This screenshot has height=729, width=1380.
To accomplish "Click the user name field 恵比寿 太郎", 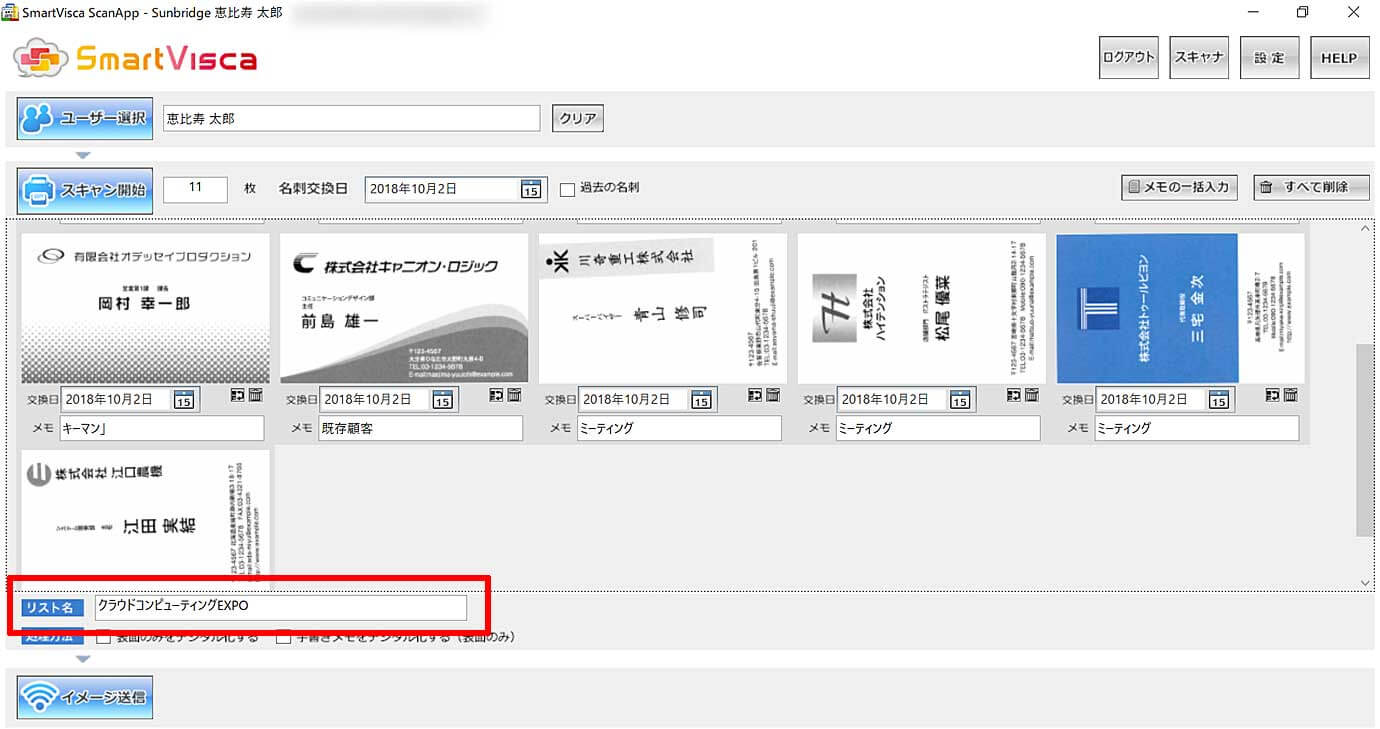I will pos(352,119).
